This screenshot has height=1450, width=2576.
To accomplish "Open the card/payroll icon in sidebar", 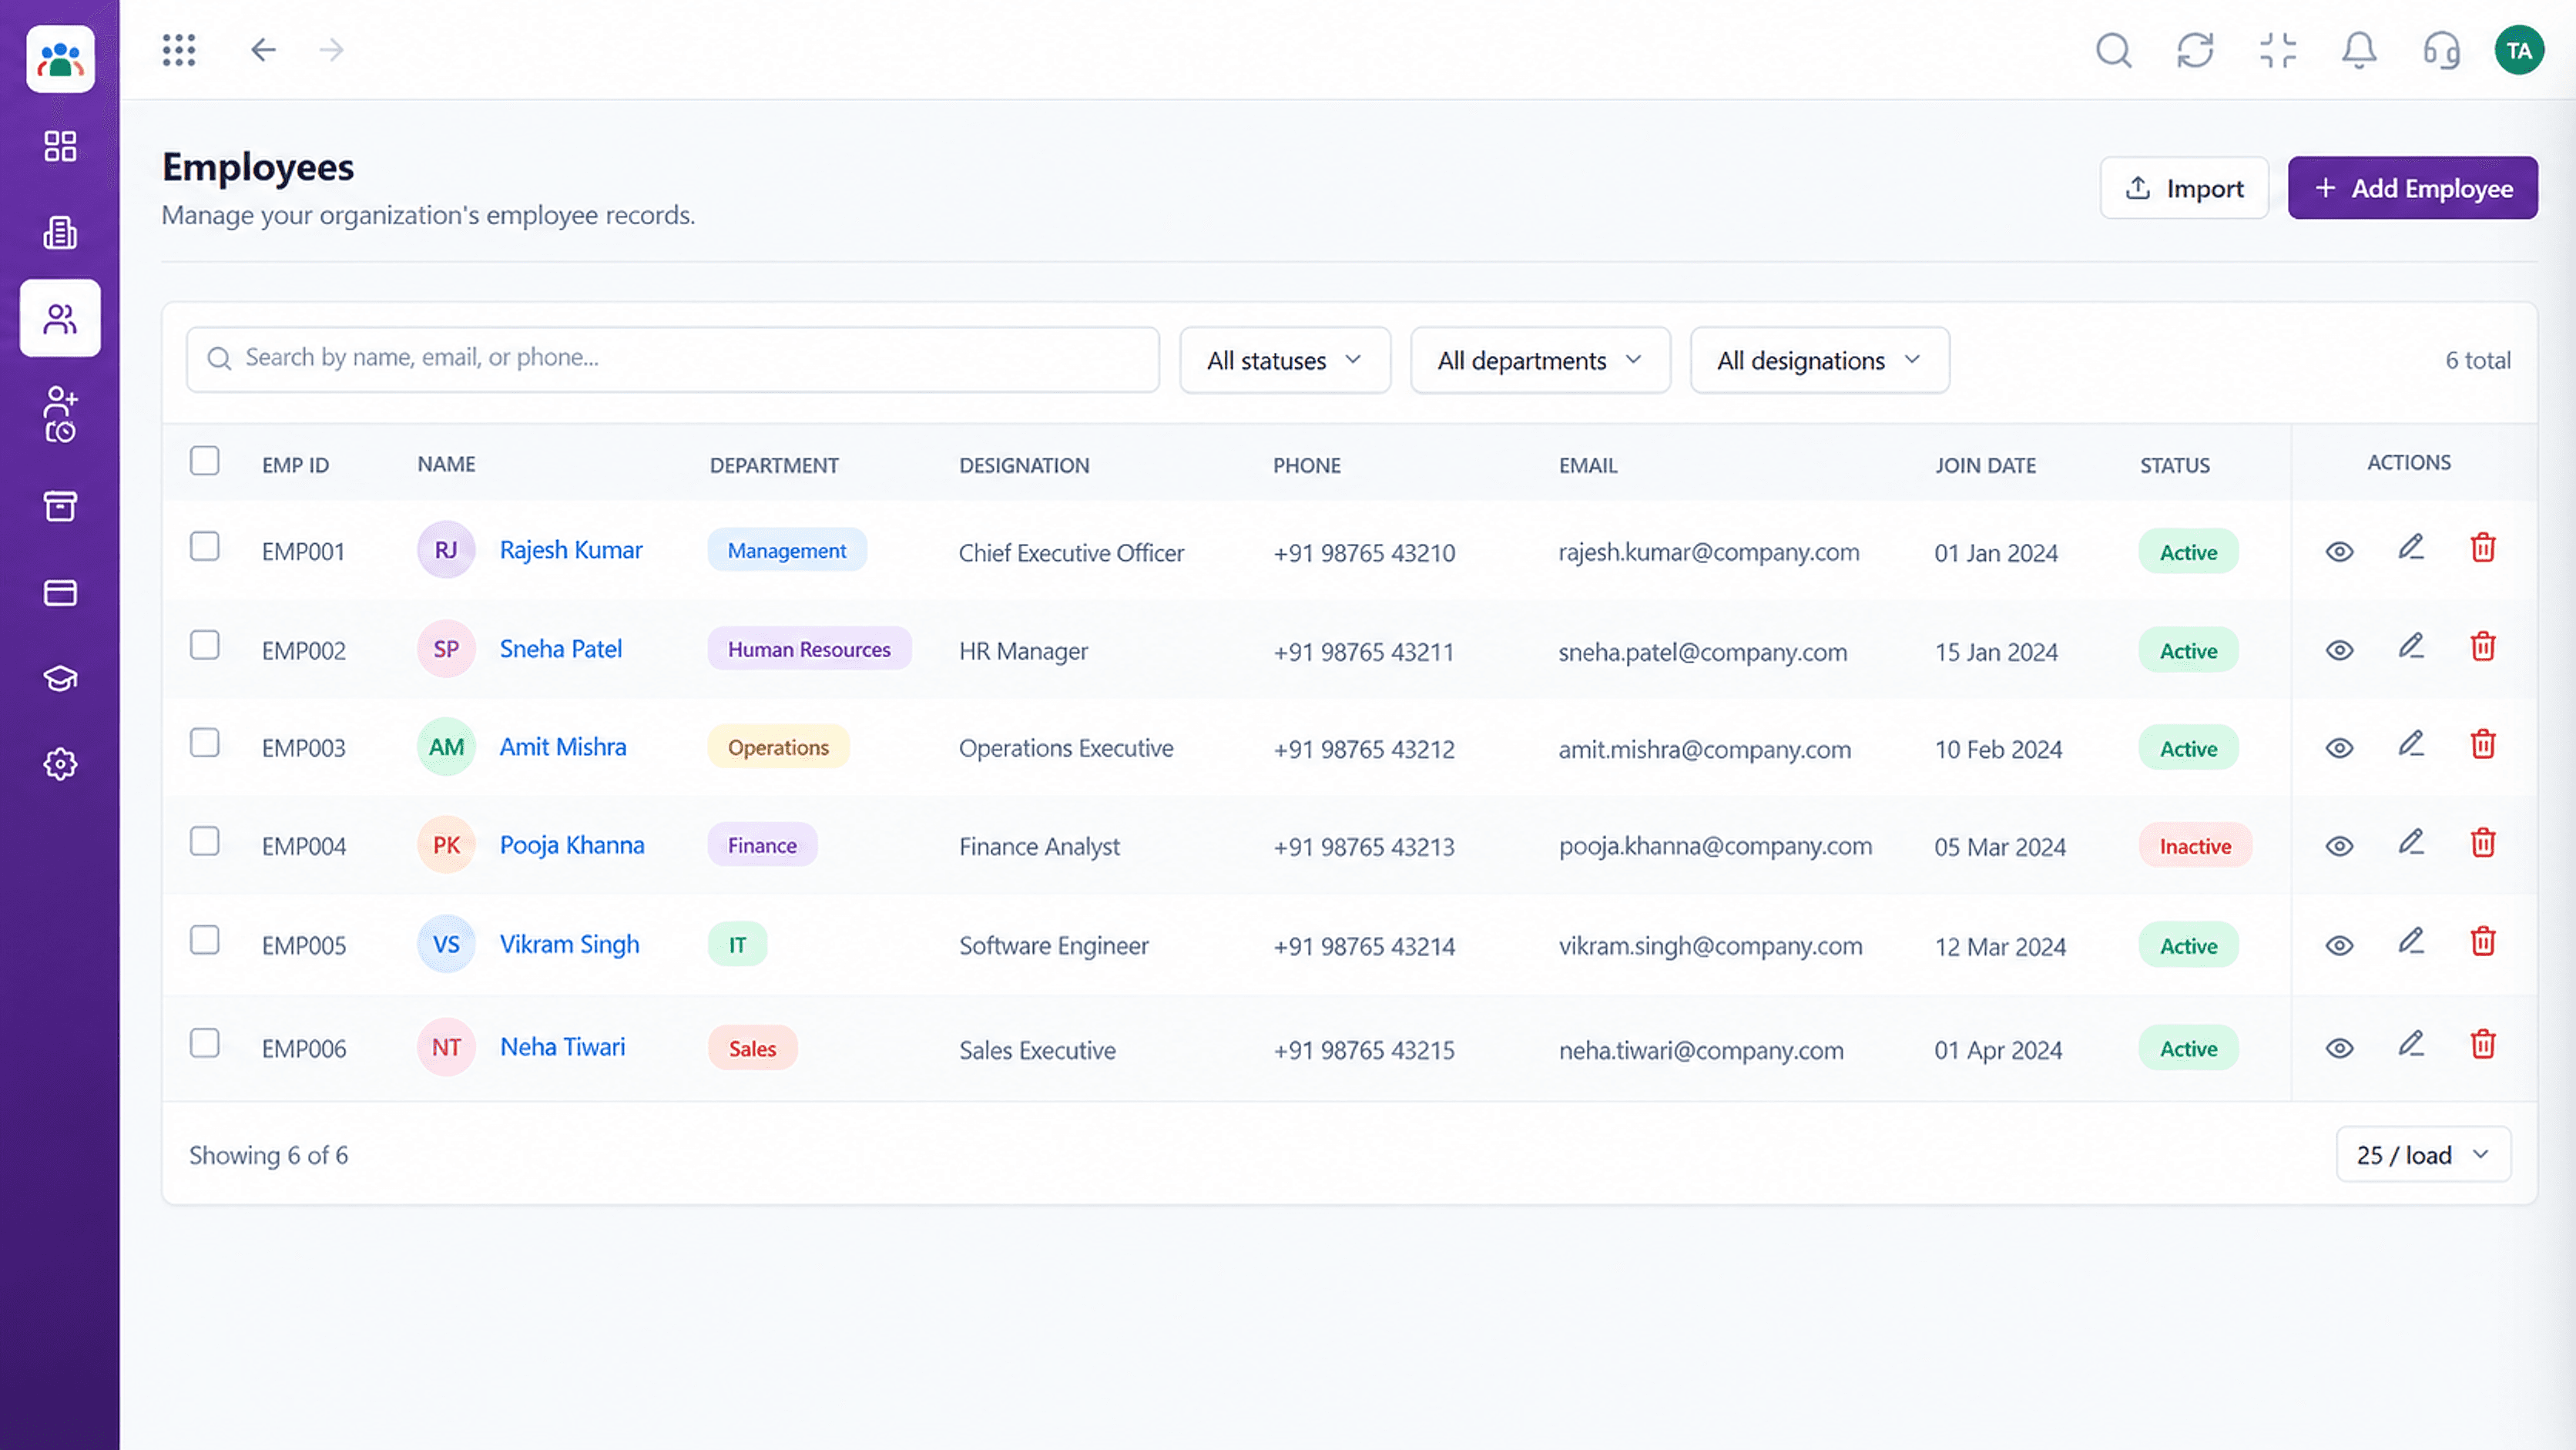I will click(60, 593).
